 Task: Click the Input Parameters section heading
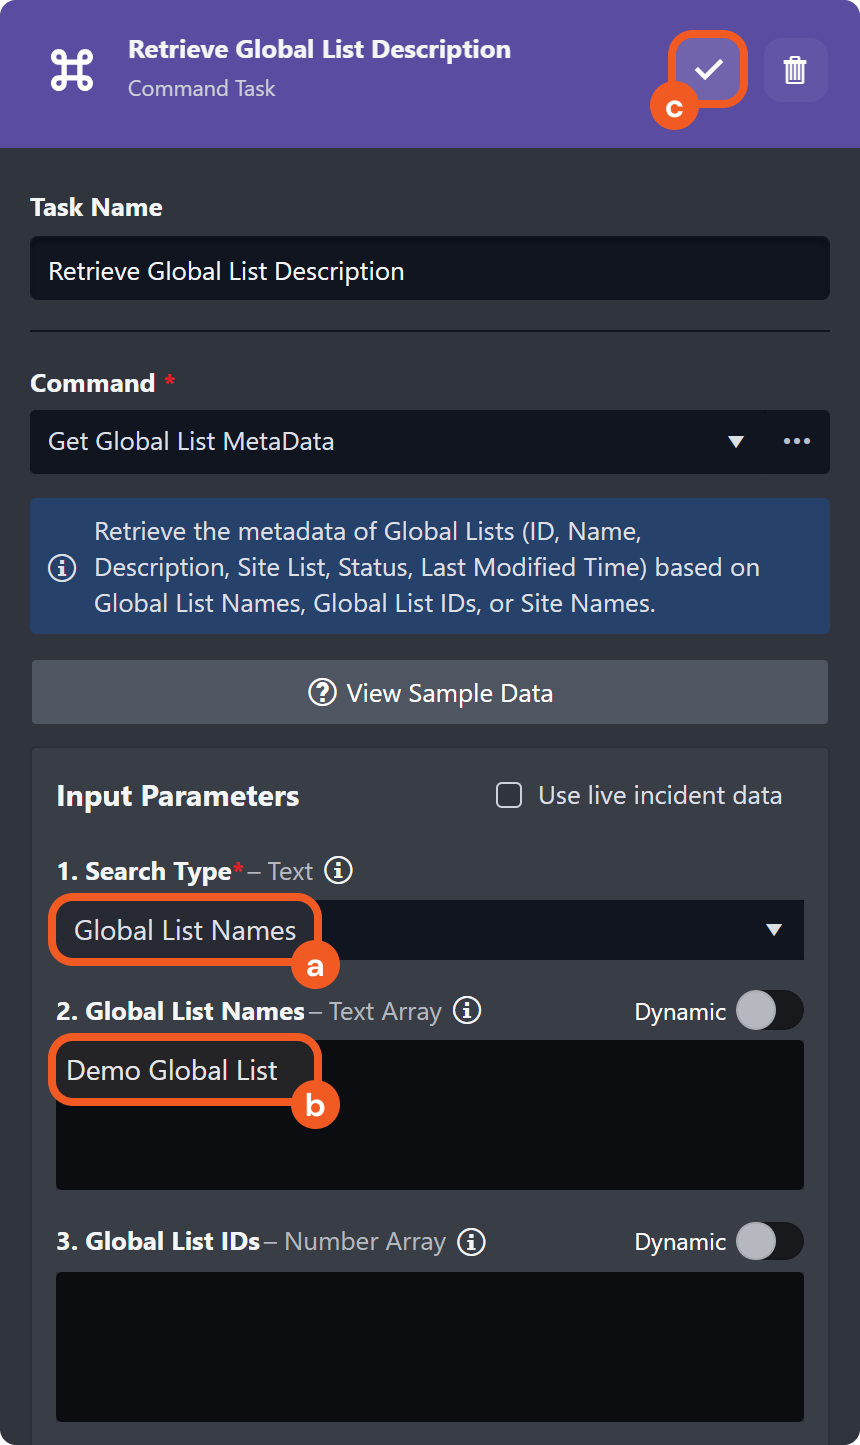pos(178,796)
